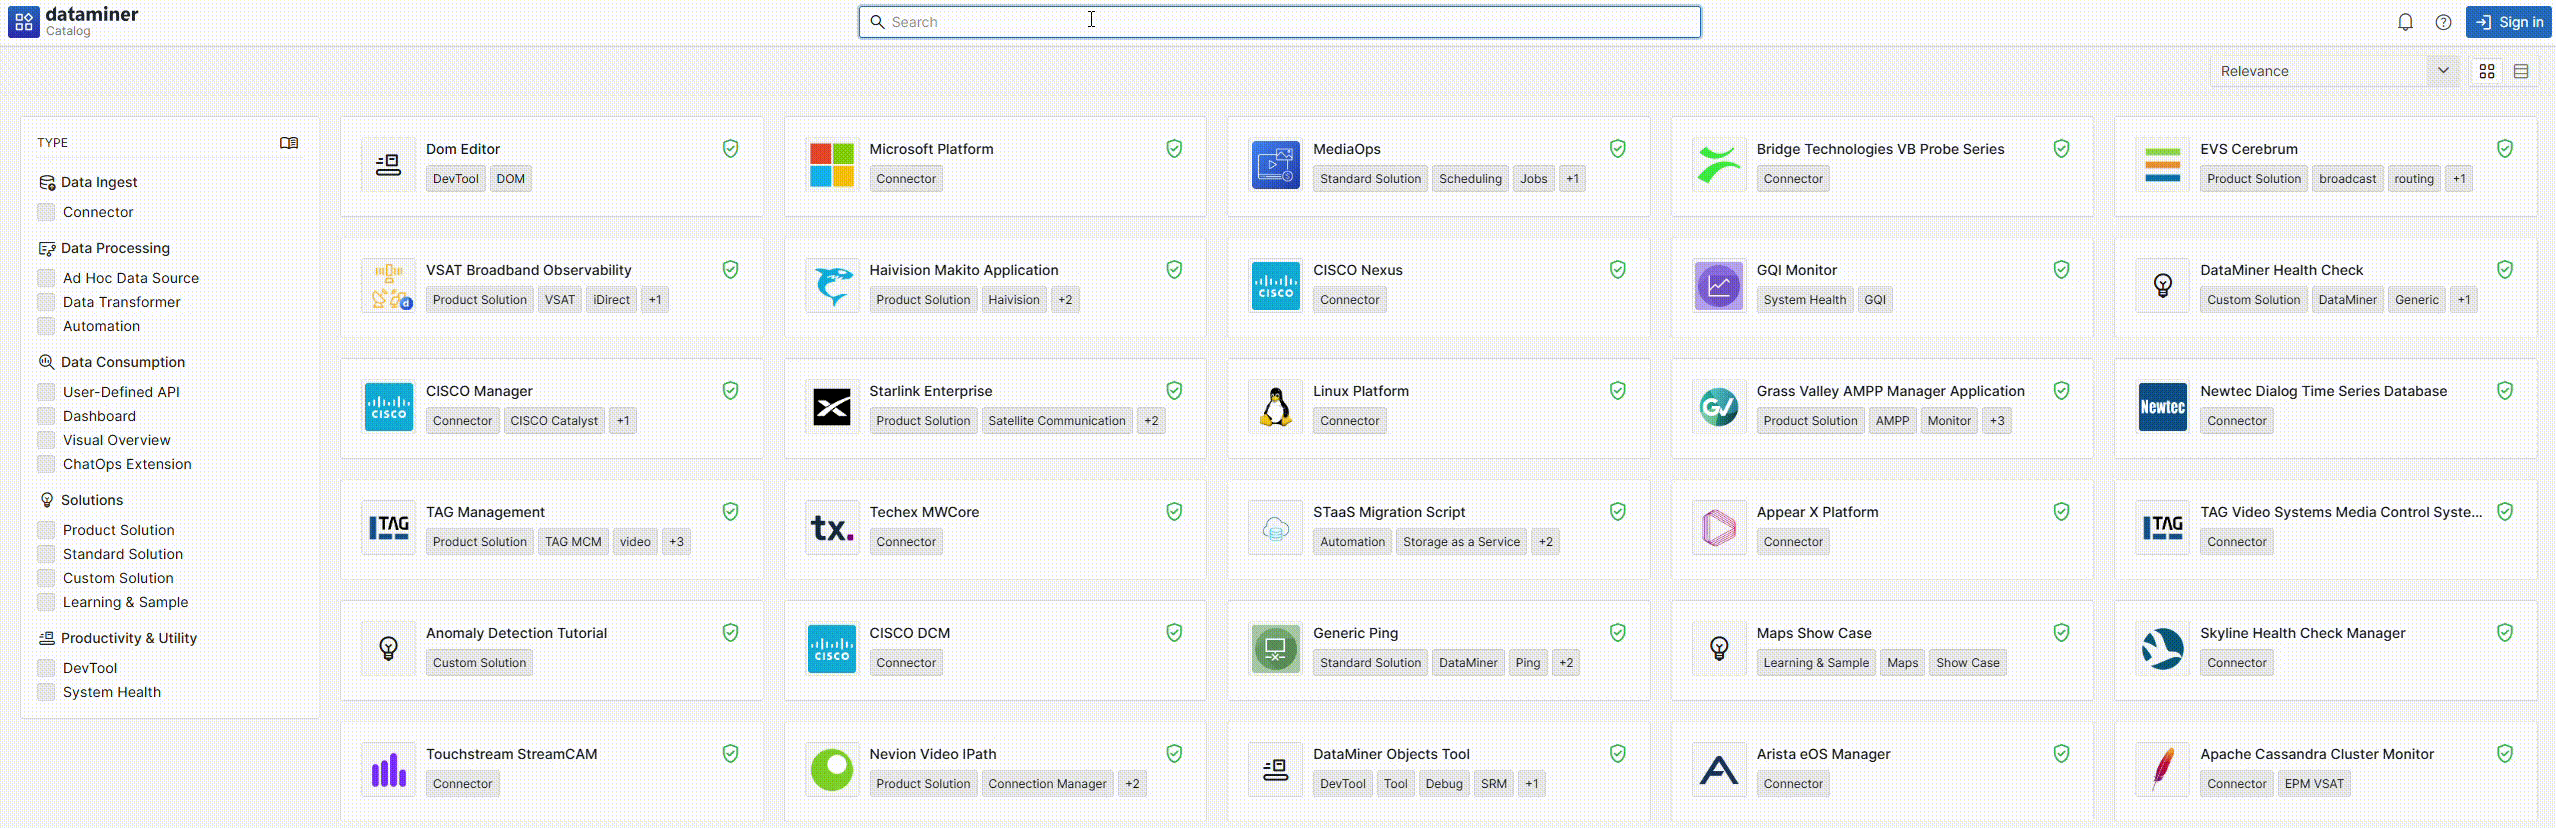Select the Satellite Communication tag
This screenshot has height=828, width=2556.
pyautogui.click(x=1056, y=421)
